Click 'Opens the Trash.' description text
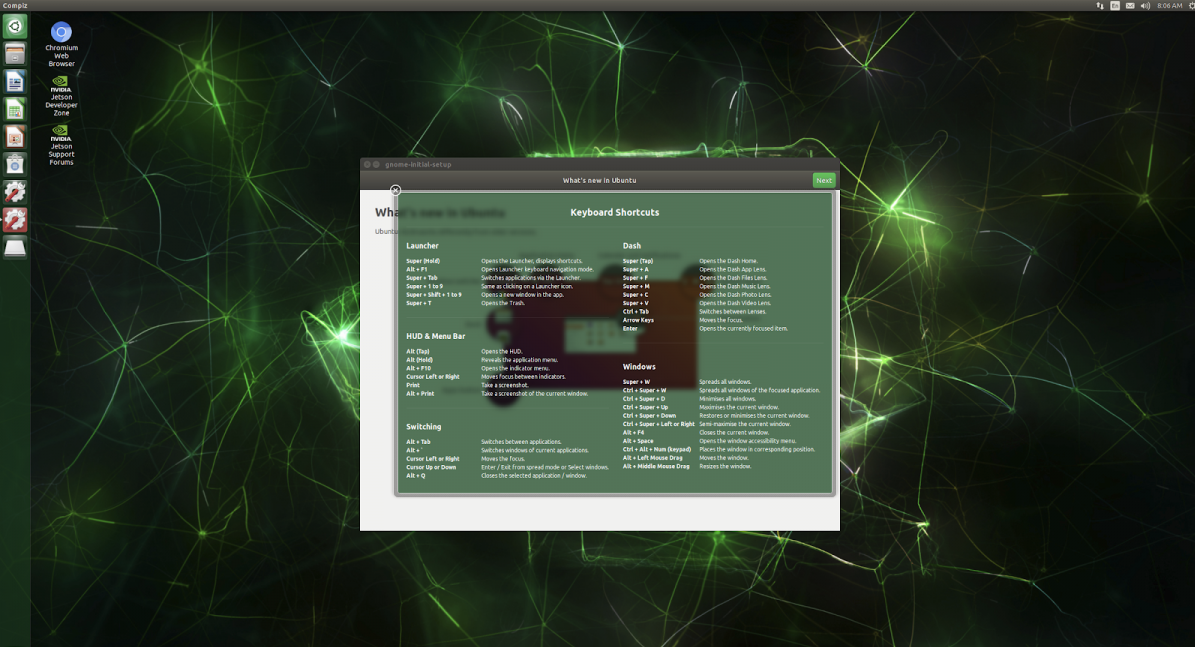The image size is (1195, 647). click(503, 303)
